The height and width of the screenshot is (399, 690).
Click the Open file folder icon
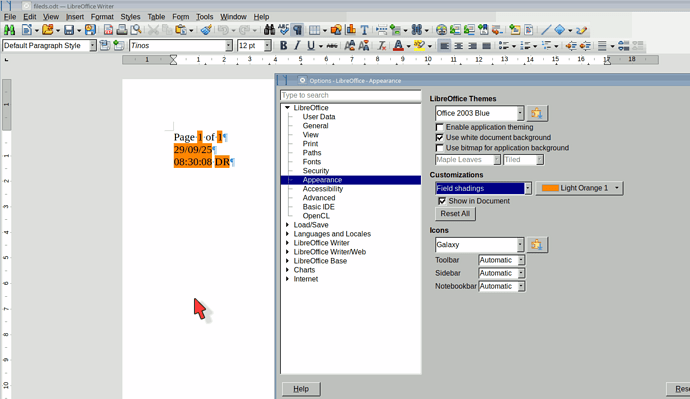48,30
